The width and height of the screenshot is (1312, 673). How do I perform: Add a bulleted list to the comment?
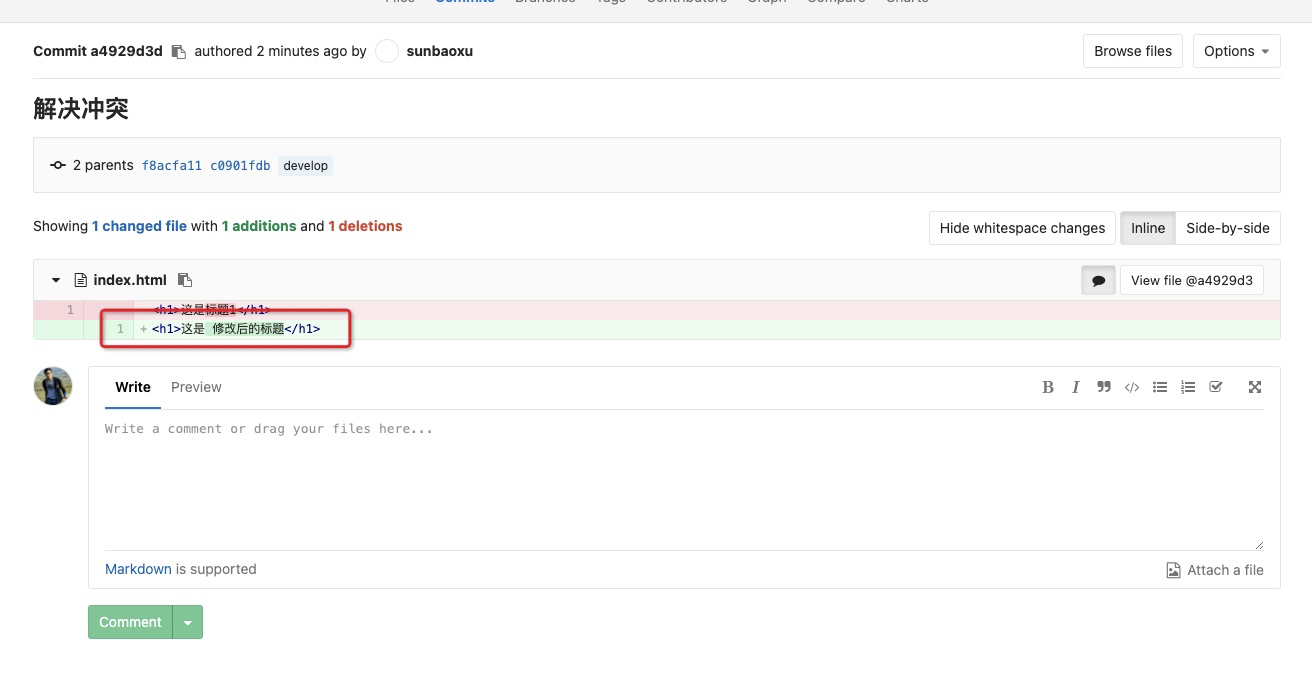[1160, 387]
